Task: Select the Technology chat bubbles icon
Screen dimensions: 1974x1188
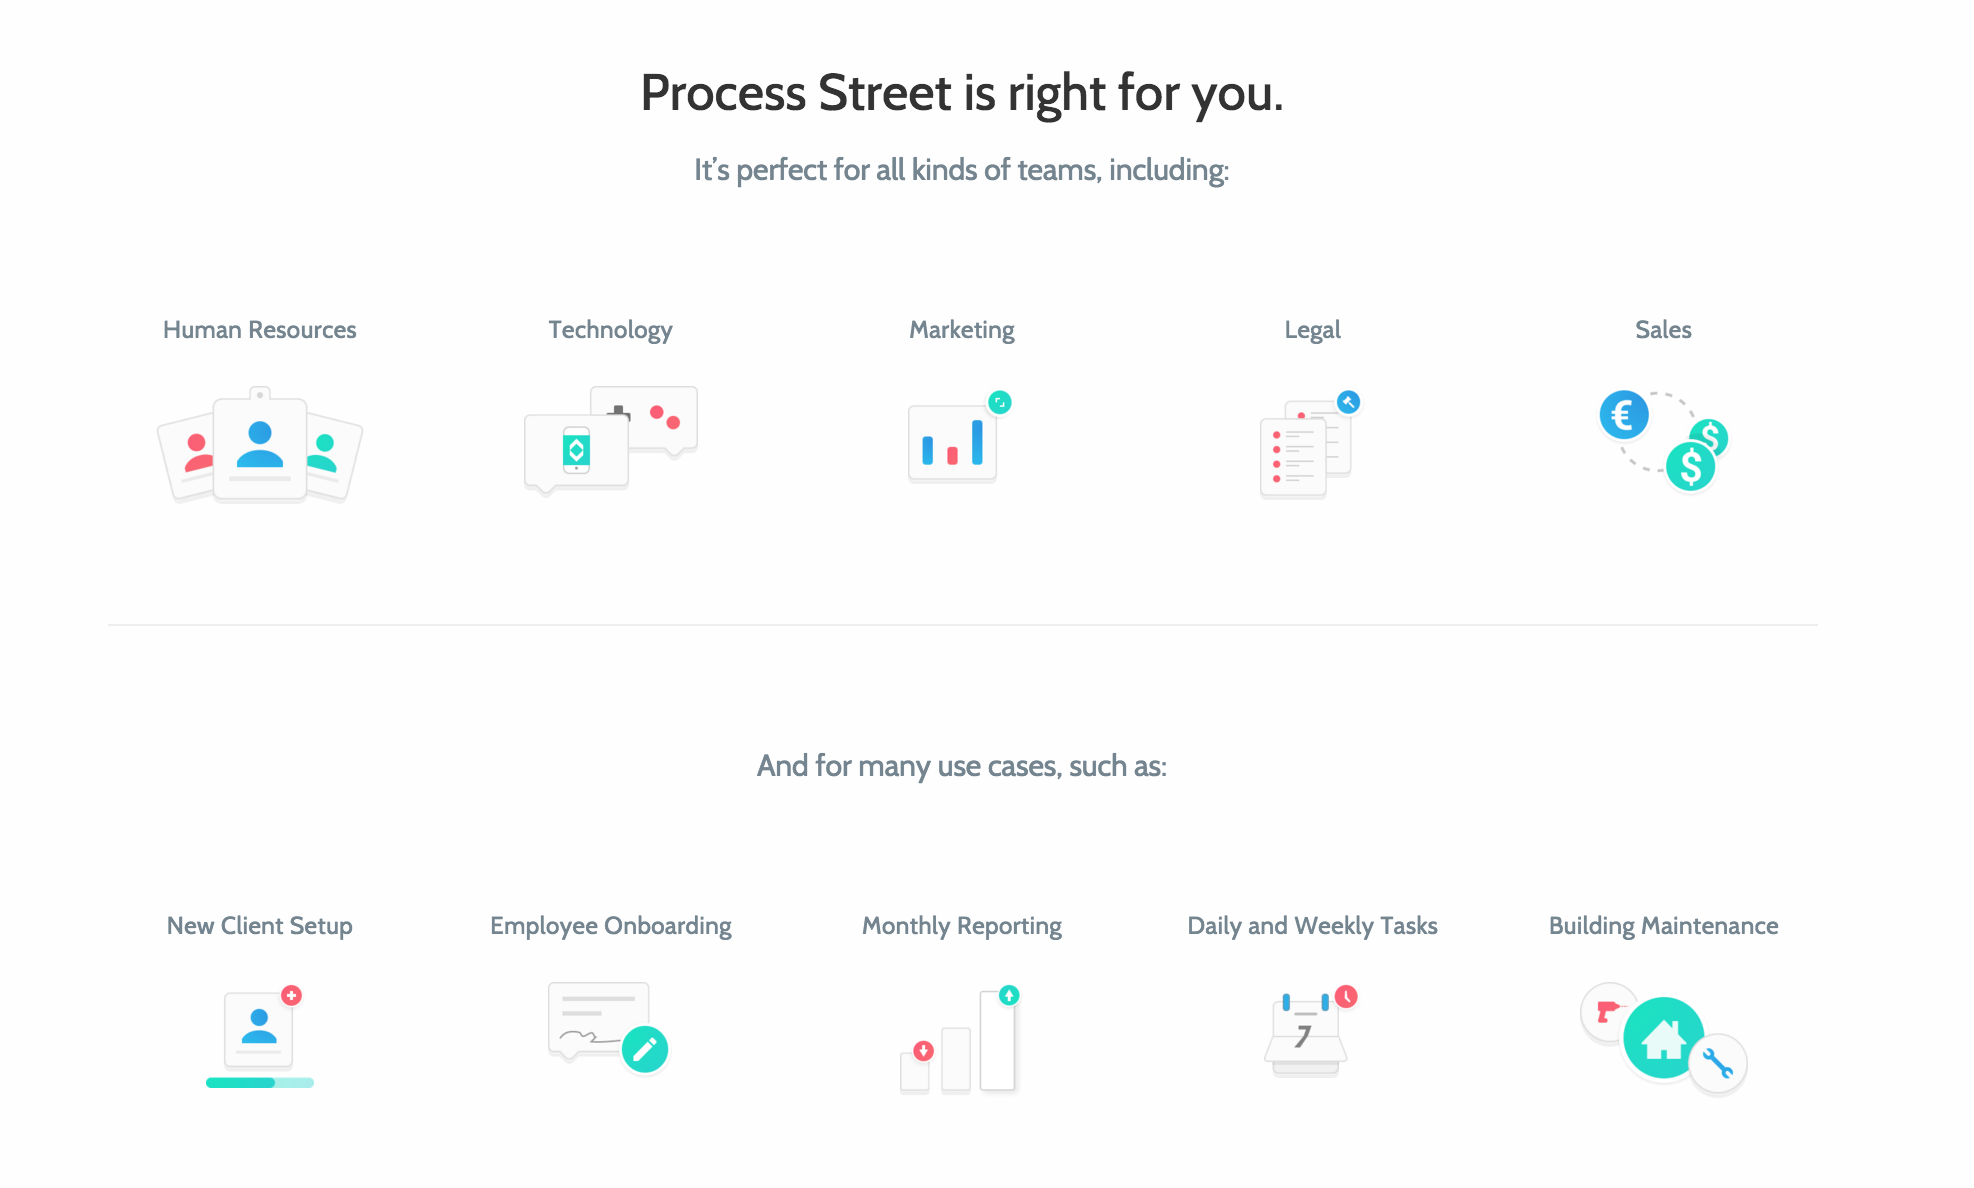Action: pyautogui.click(x=610, y=440)
